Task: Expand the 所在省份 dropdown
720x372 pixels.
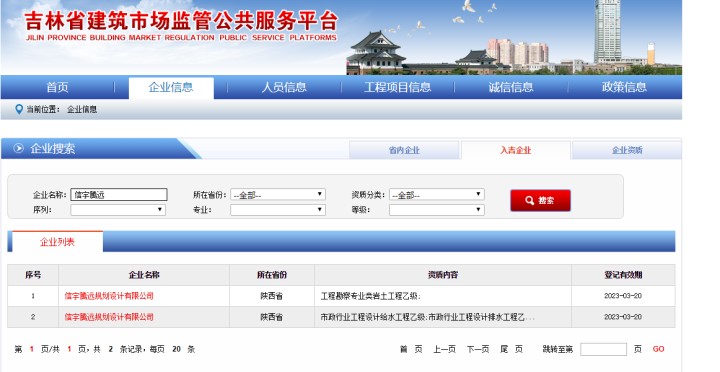Action: (278, 195)
